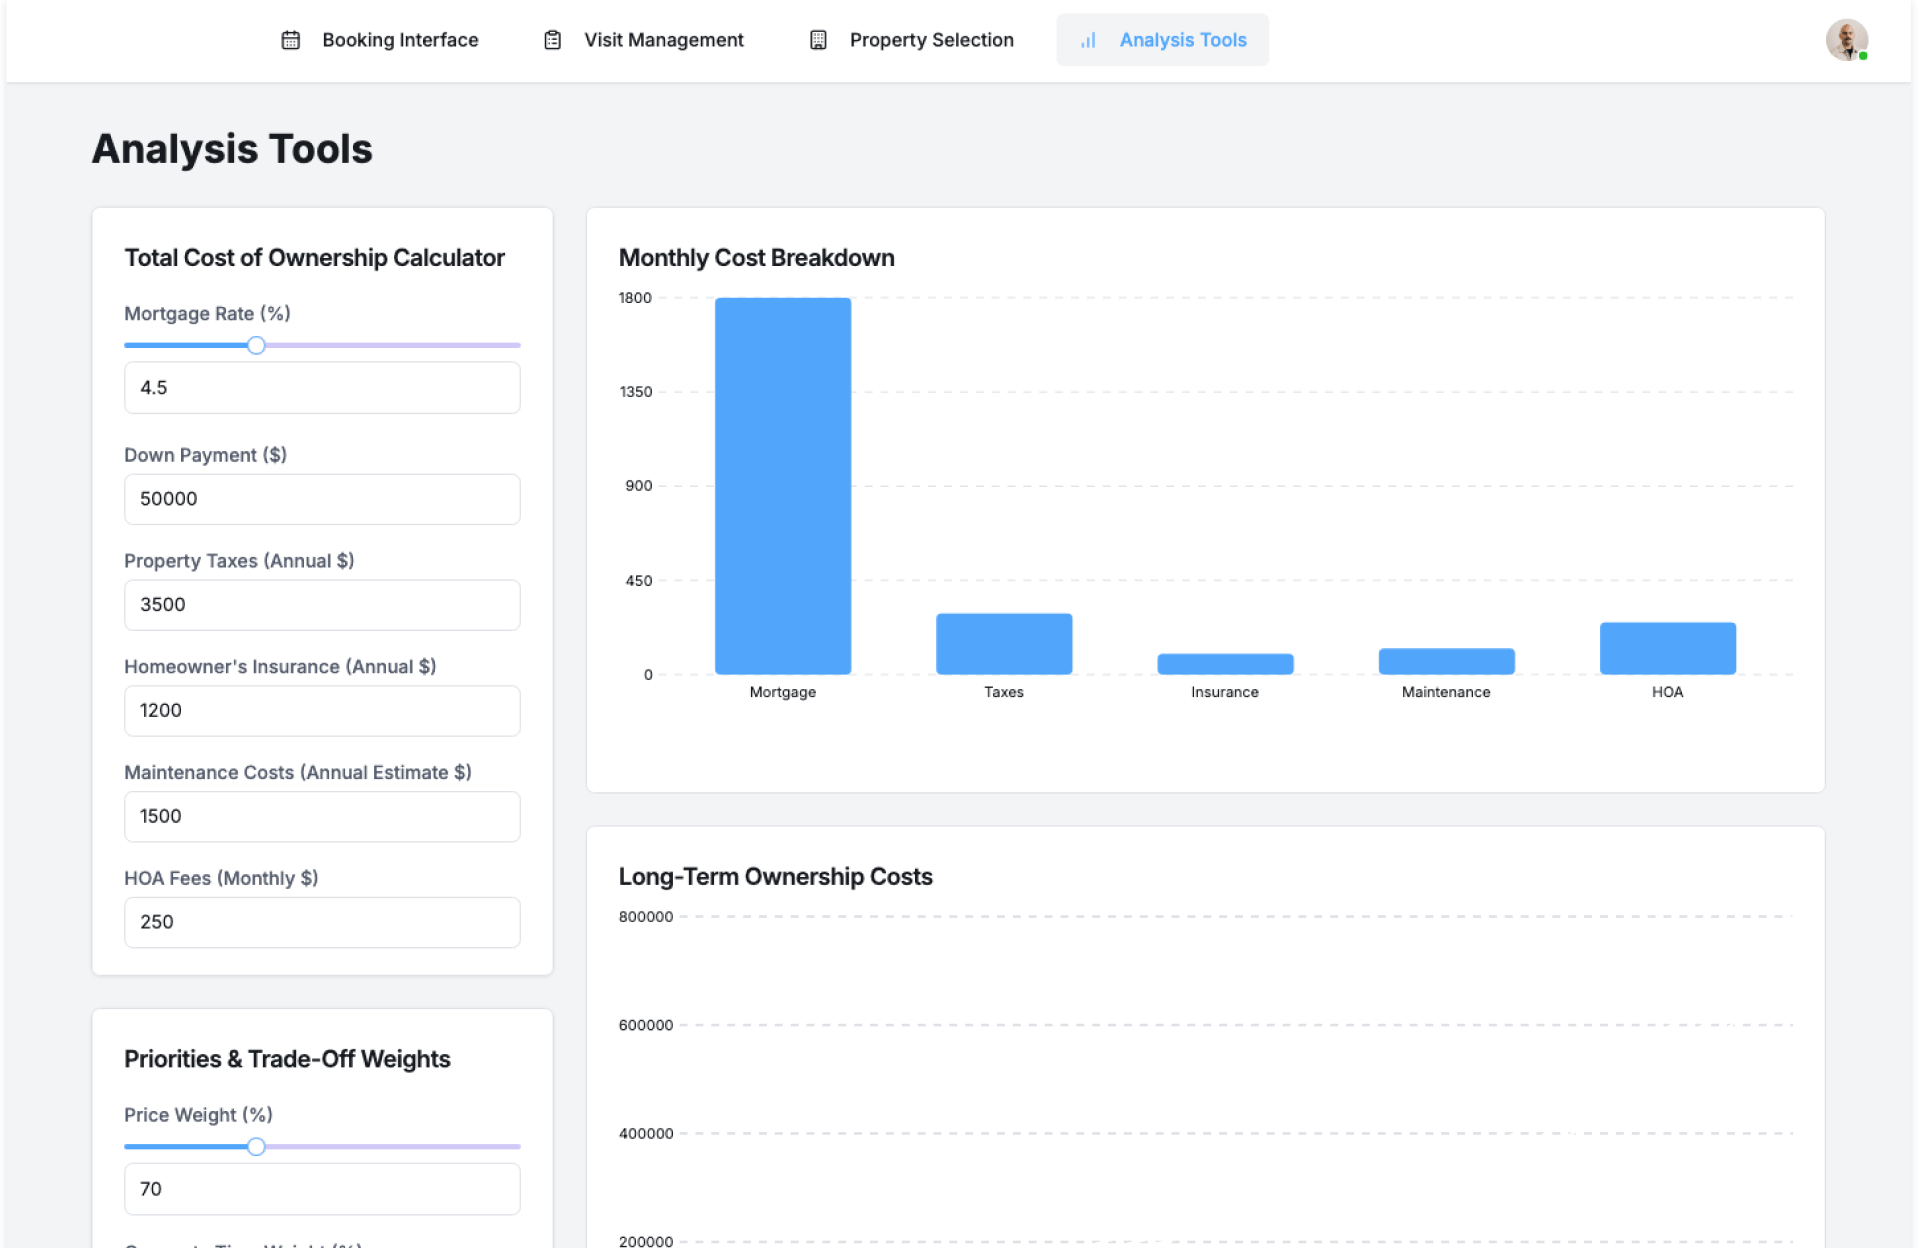Focus the HOA Fees monthly input

coord(322,922)
